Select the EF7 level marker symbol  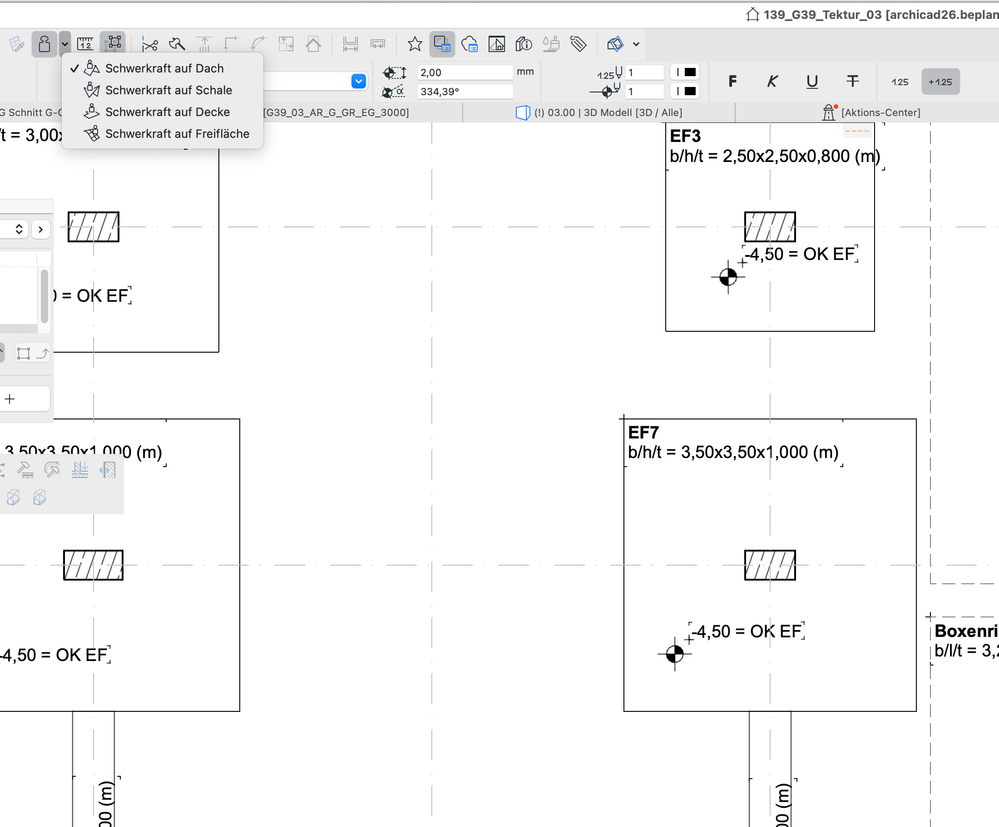(x=675, y=654)
